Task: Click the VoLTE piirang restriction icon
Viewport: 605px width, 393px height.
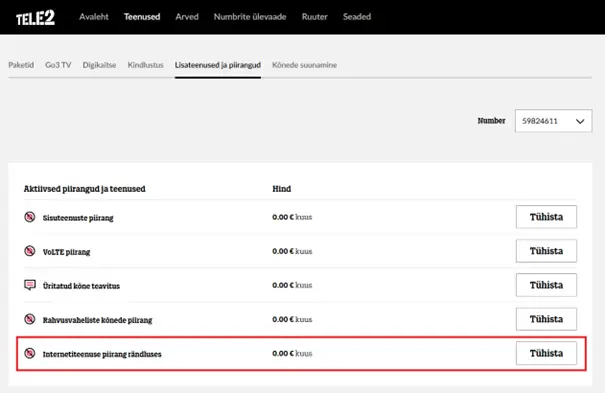Action: (30, 251)
